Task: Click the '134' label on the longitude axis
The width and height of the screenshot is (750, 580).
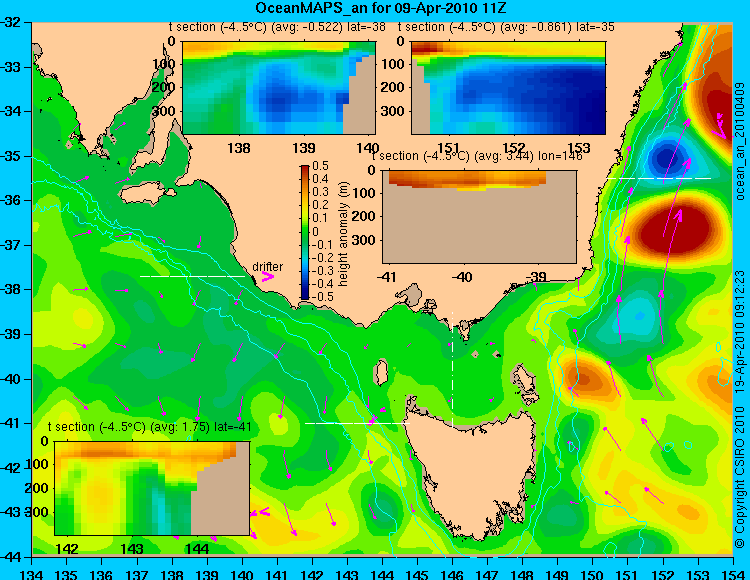Action: [x=33, y=574]
